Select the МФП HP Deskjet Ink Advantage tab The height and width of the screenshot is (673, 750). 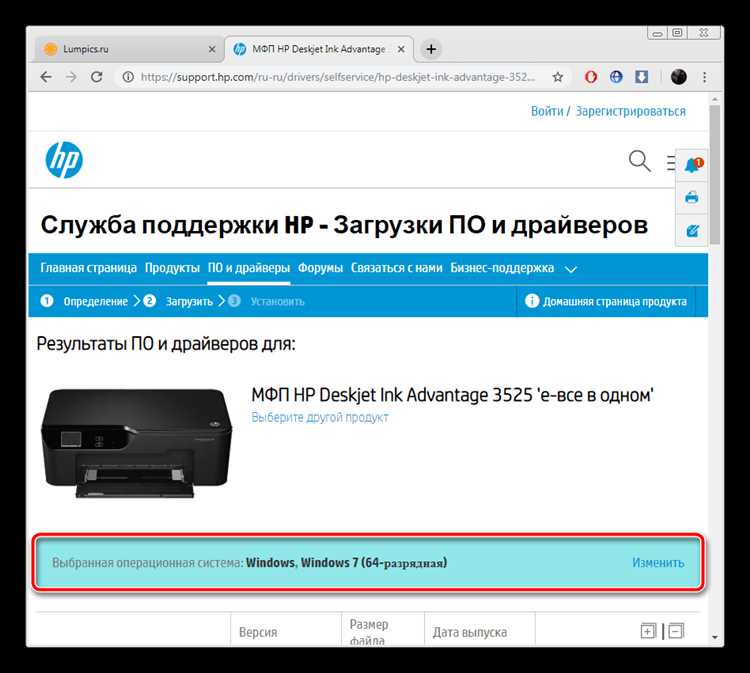(x=318, y=49)
